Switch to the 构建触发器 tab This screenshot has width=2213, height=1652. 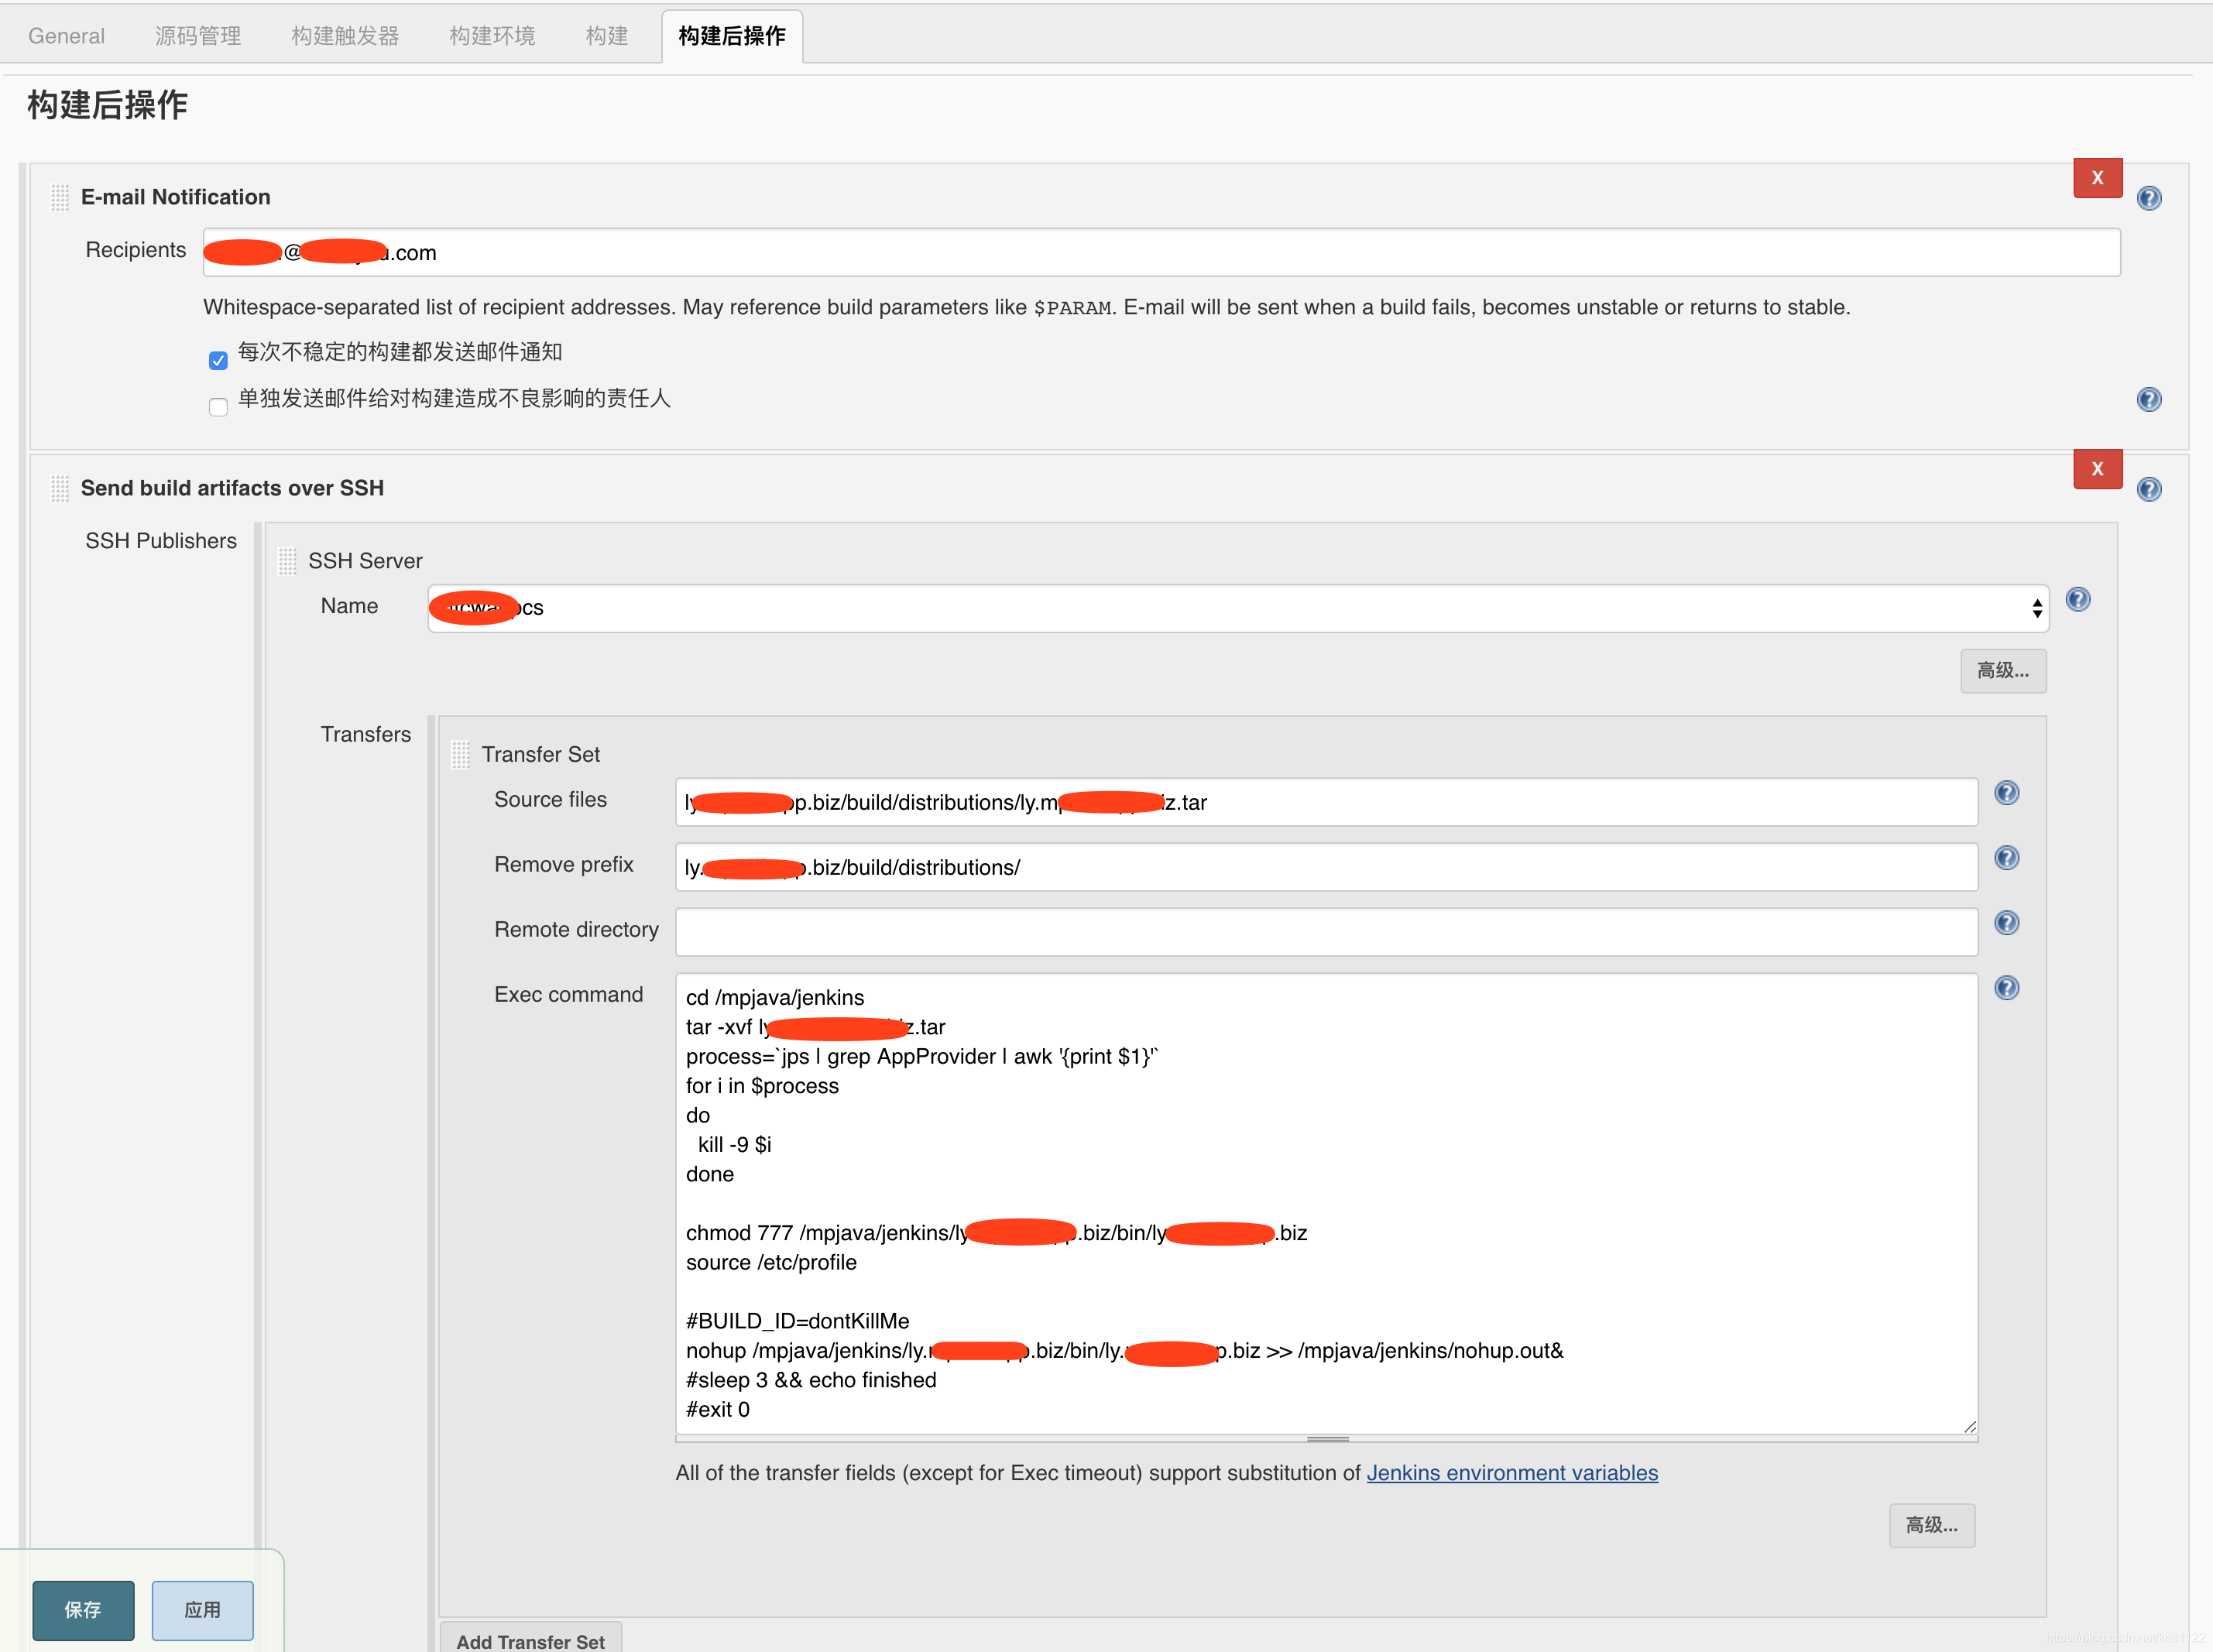click(x=345, y=36)
